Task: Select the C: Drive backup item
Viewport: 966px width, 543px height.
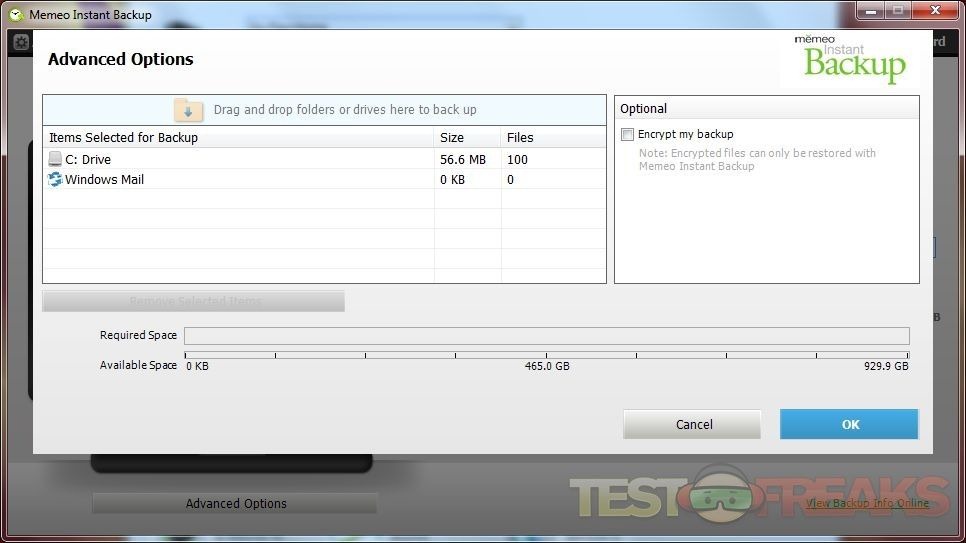Action: [88, 160]
